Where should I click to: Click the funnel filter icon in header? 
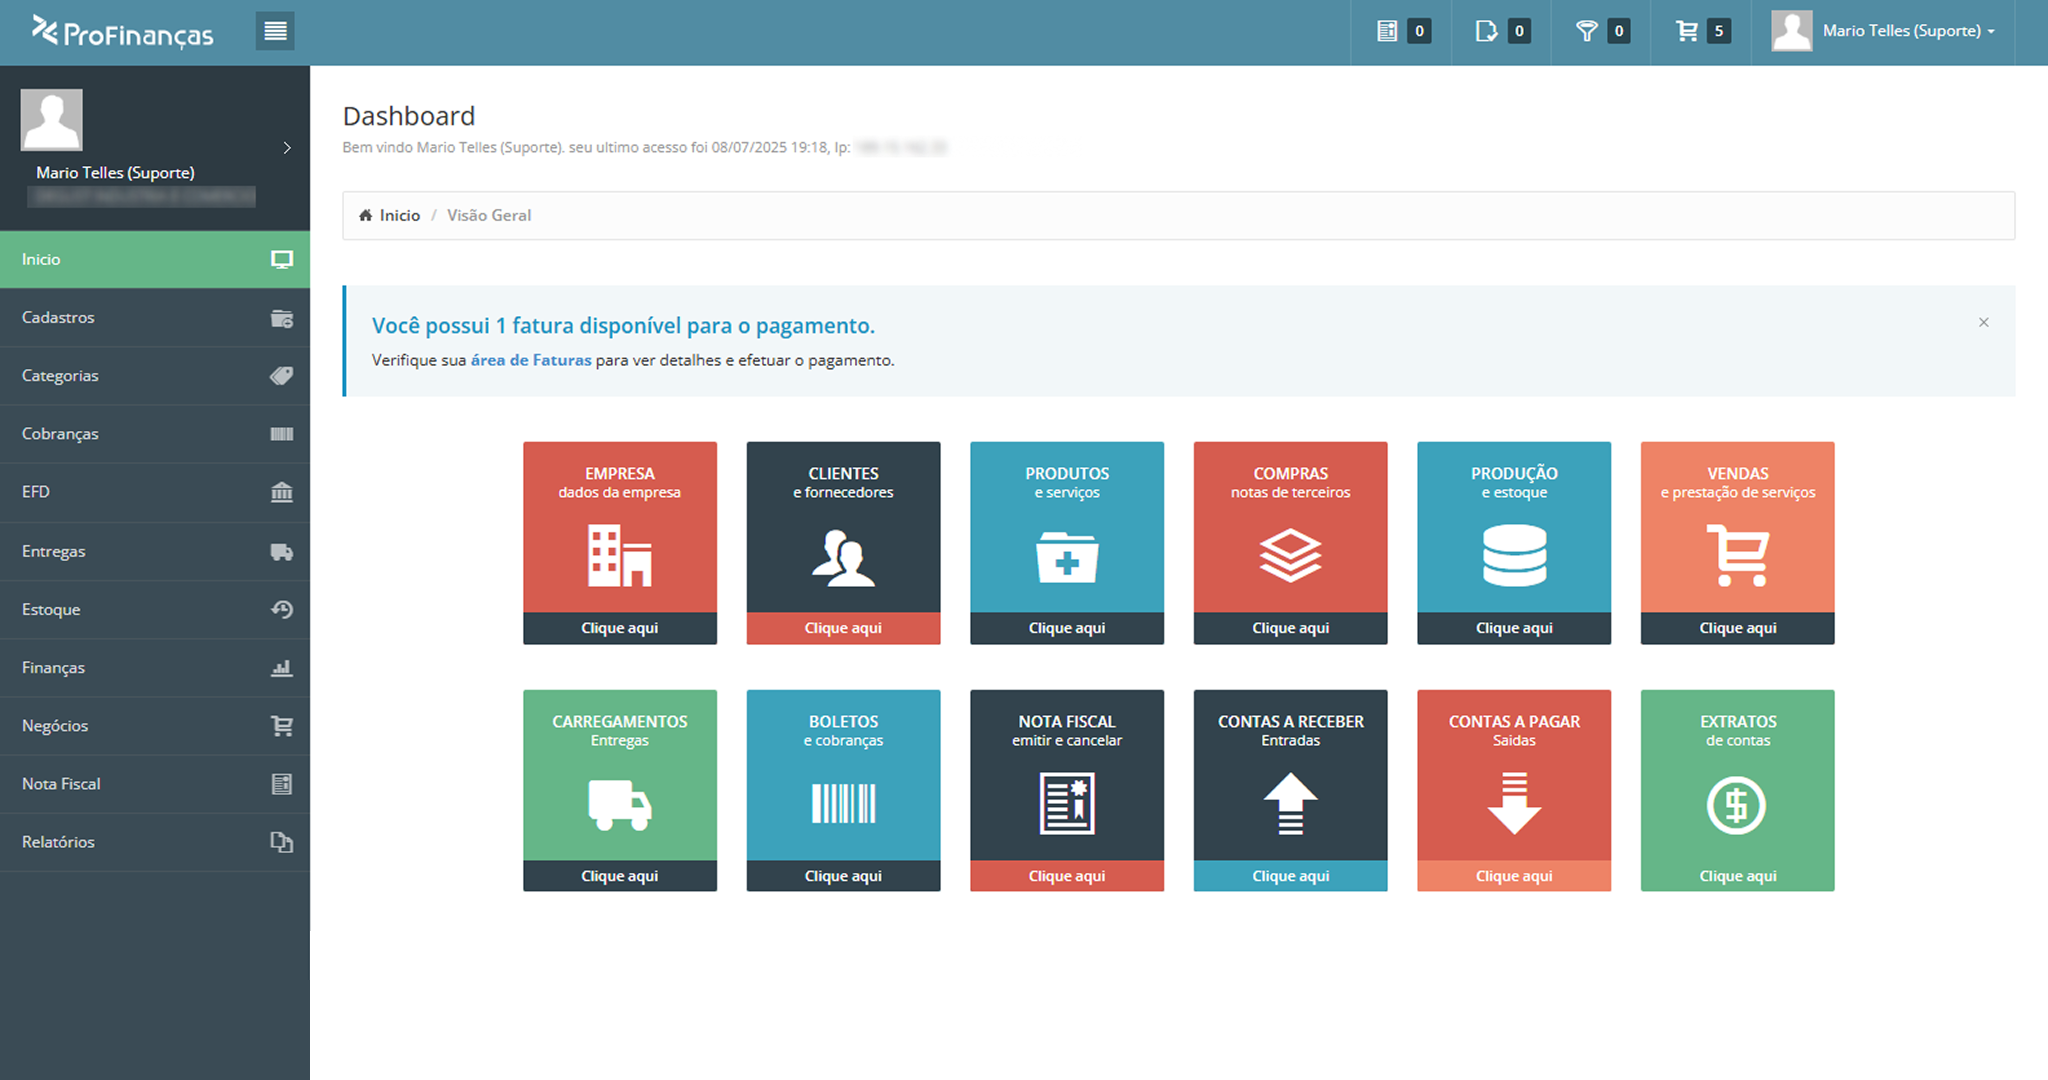(x=1586, y=31)
